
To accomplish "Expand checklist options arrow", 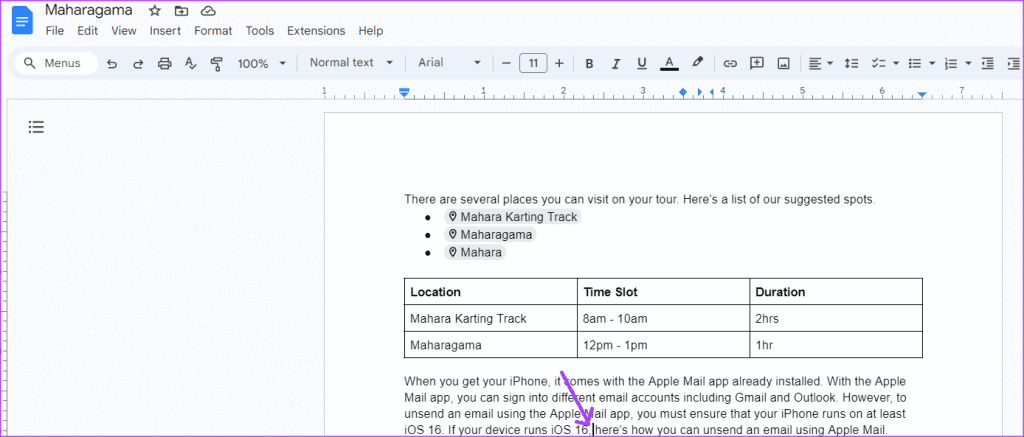I will point(896,63).
